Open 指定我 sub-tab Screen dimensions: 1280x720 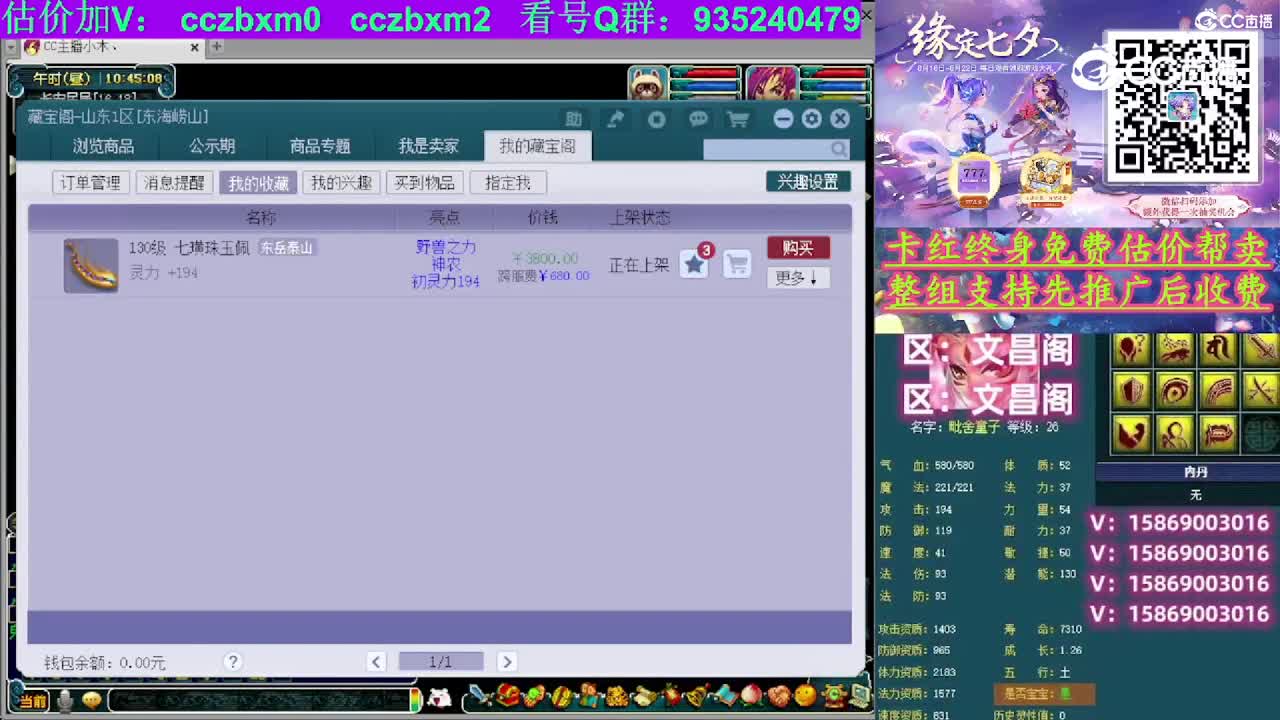(508, 183)
